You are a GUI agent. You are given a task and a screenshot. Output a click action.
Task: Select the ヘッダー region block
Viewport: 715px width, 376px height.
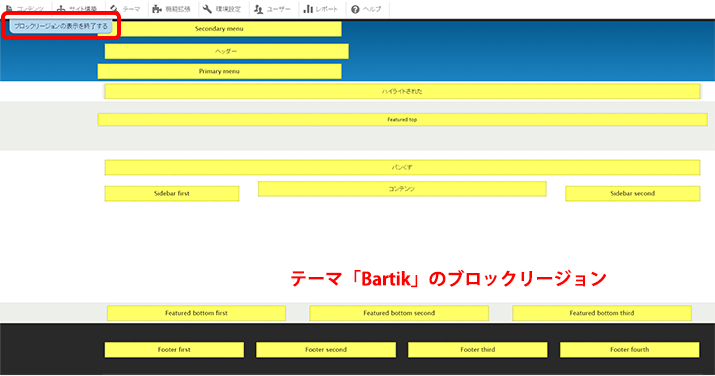[x=227, y=52]
